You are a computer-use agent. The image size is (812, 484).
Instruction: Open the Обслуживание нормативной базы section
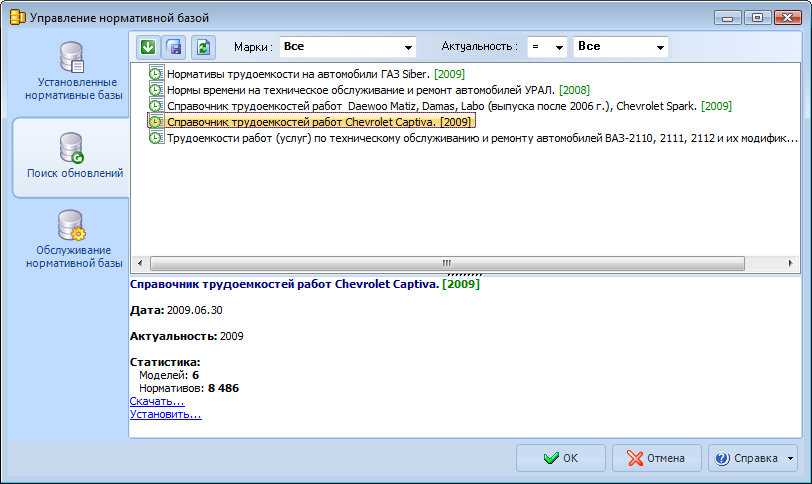click(70, 239)
